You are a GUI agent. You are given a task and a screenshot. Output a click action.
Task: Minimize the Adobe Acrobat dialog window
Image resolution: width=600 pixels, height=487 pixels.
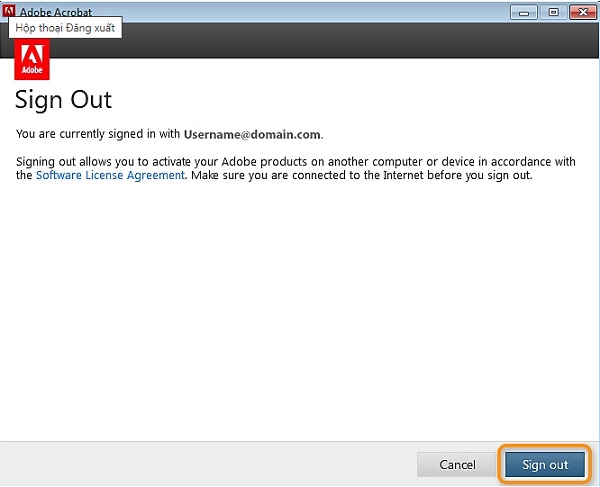click(524, 13)
